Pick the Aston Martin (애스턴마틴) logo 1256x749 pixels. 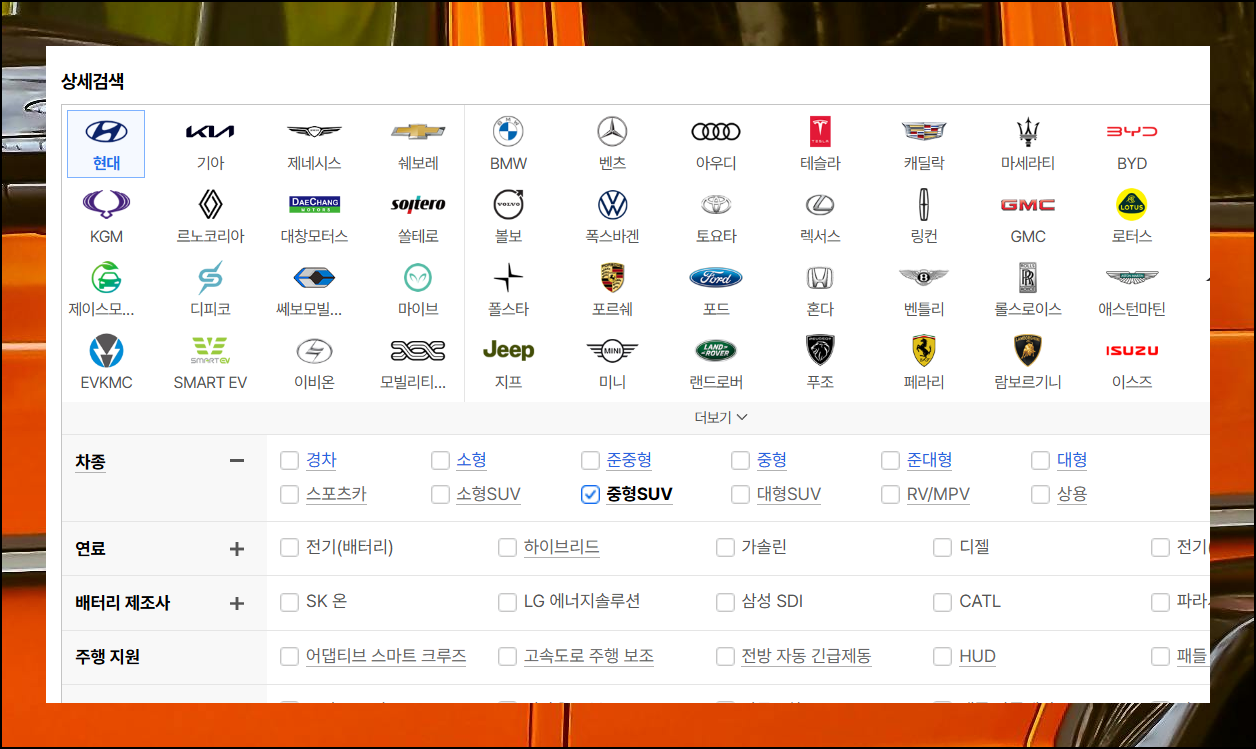(x=1132, y=277)
